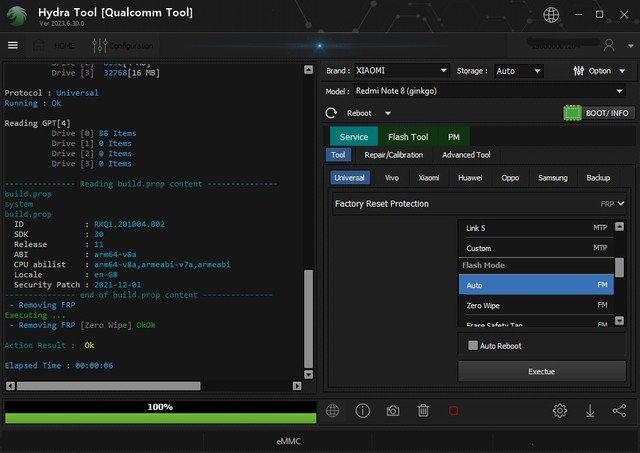
Task: Take a screenshot with camera icon
Action: click(x=393, y=411)
